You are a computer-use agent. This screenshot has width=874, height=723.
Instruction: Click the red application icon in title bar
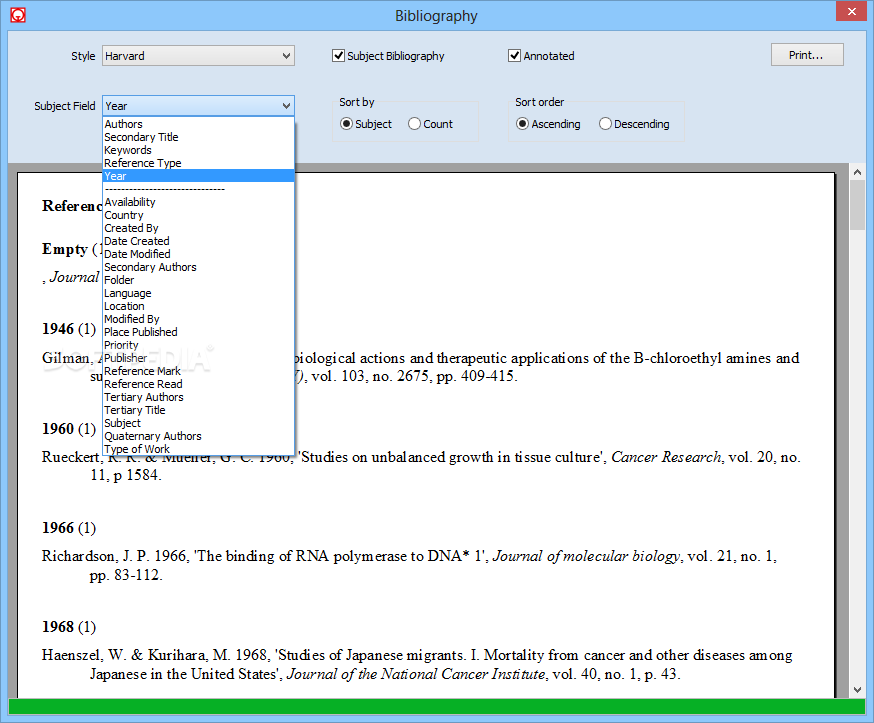pyautogui.click(x=18, y=15)
